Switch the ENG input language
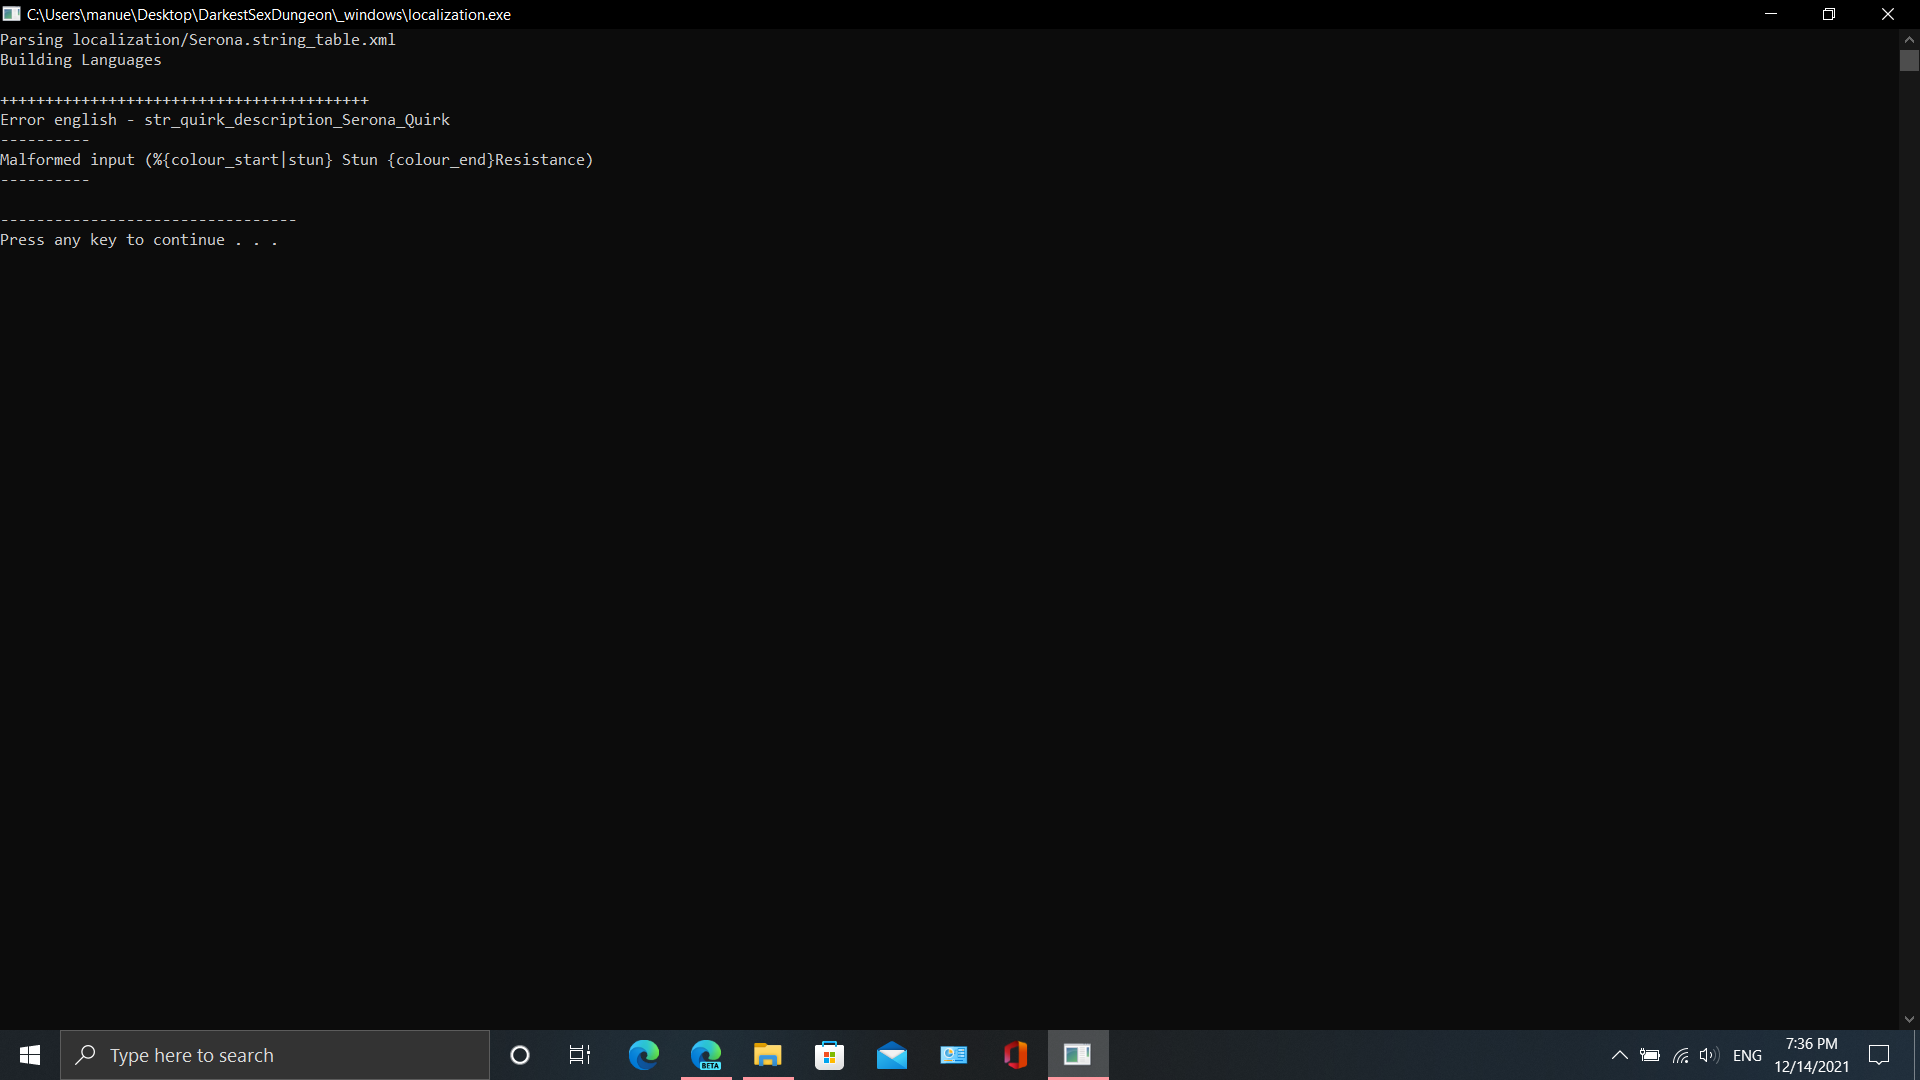Image resolution: width=1920 pixels, height=1080 pixels. coord(1747,1055)
